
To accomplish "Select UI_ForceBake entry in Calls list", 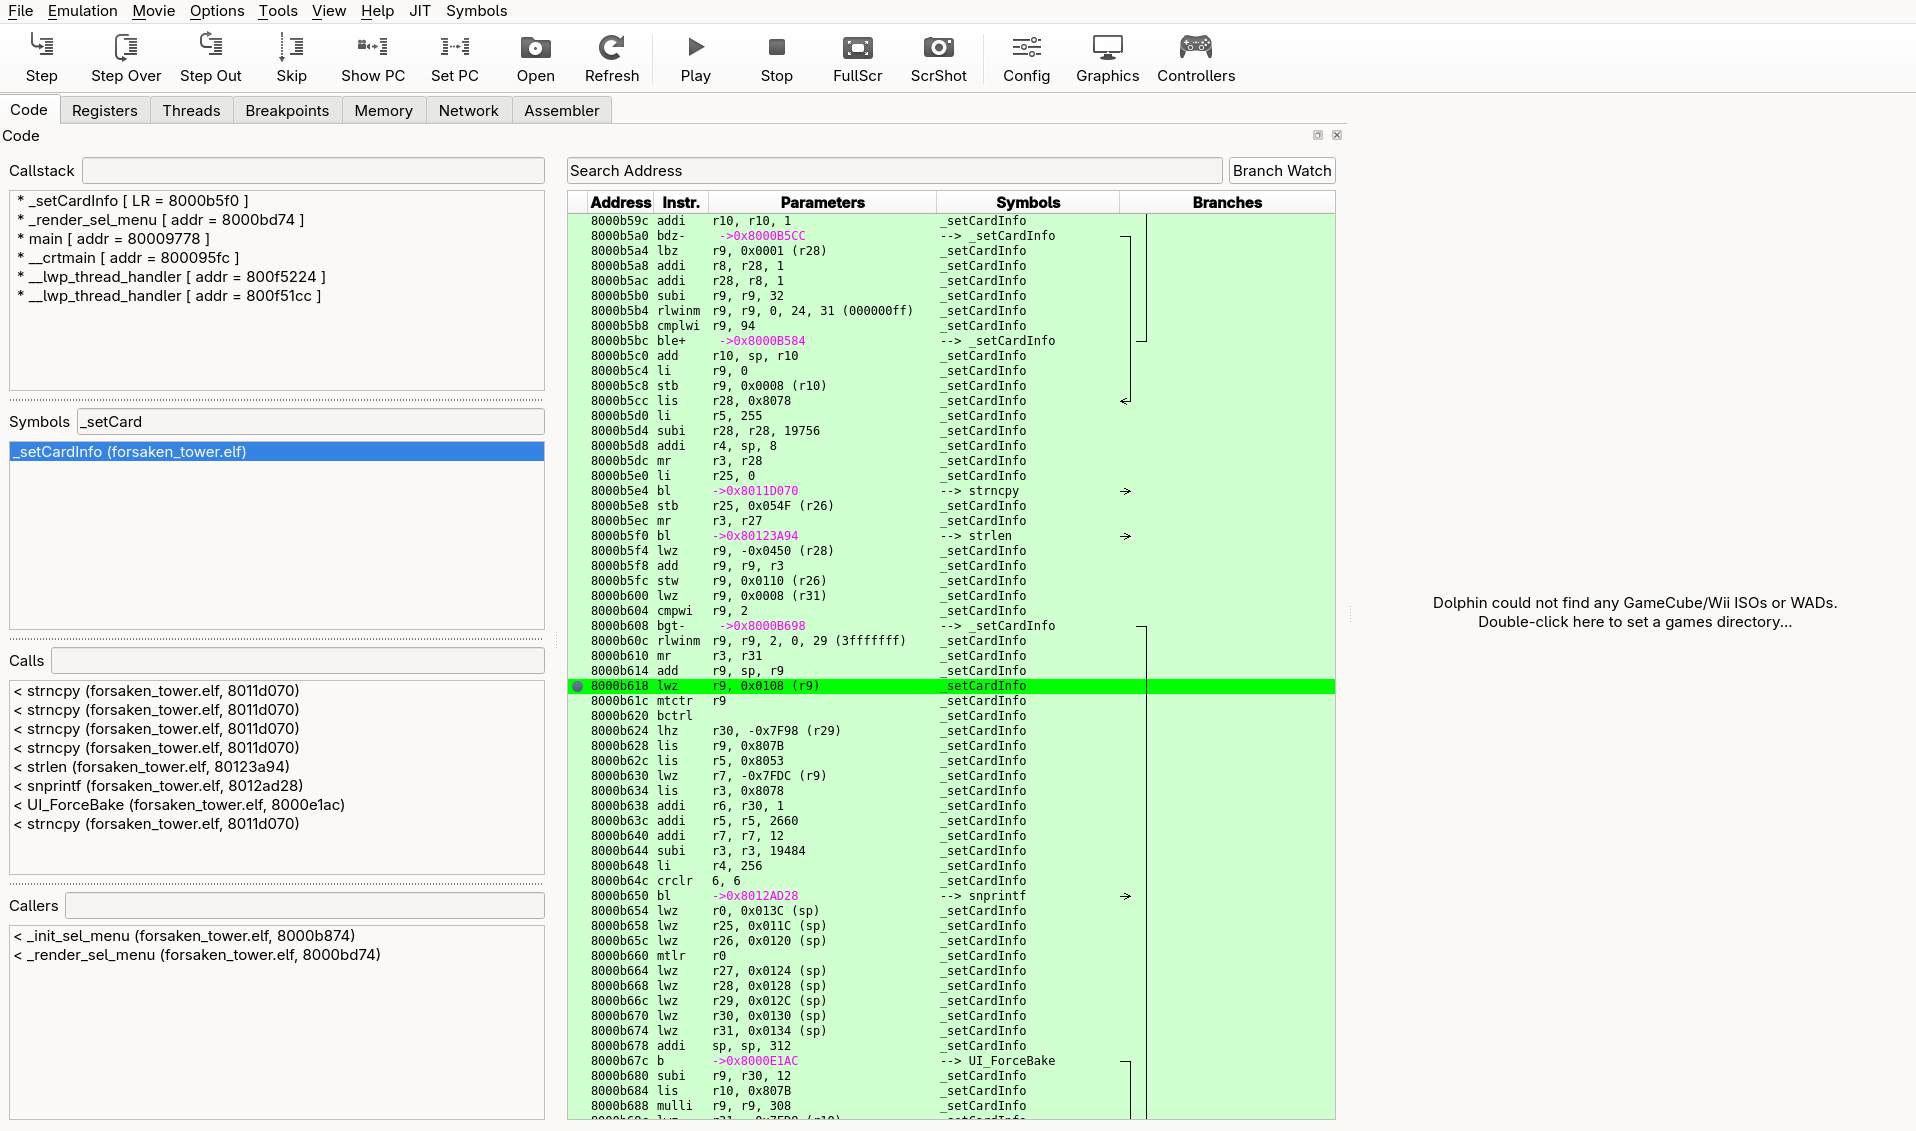I will (277, 805).
